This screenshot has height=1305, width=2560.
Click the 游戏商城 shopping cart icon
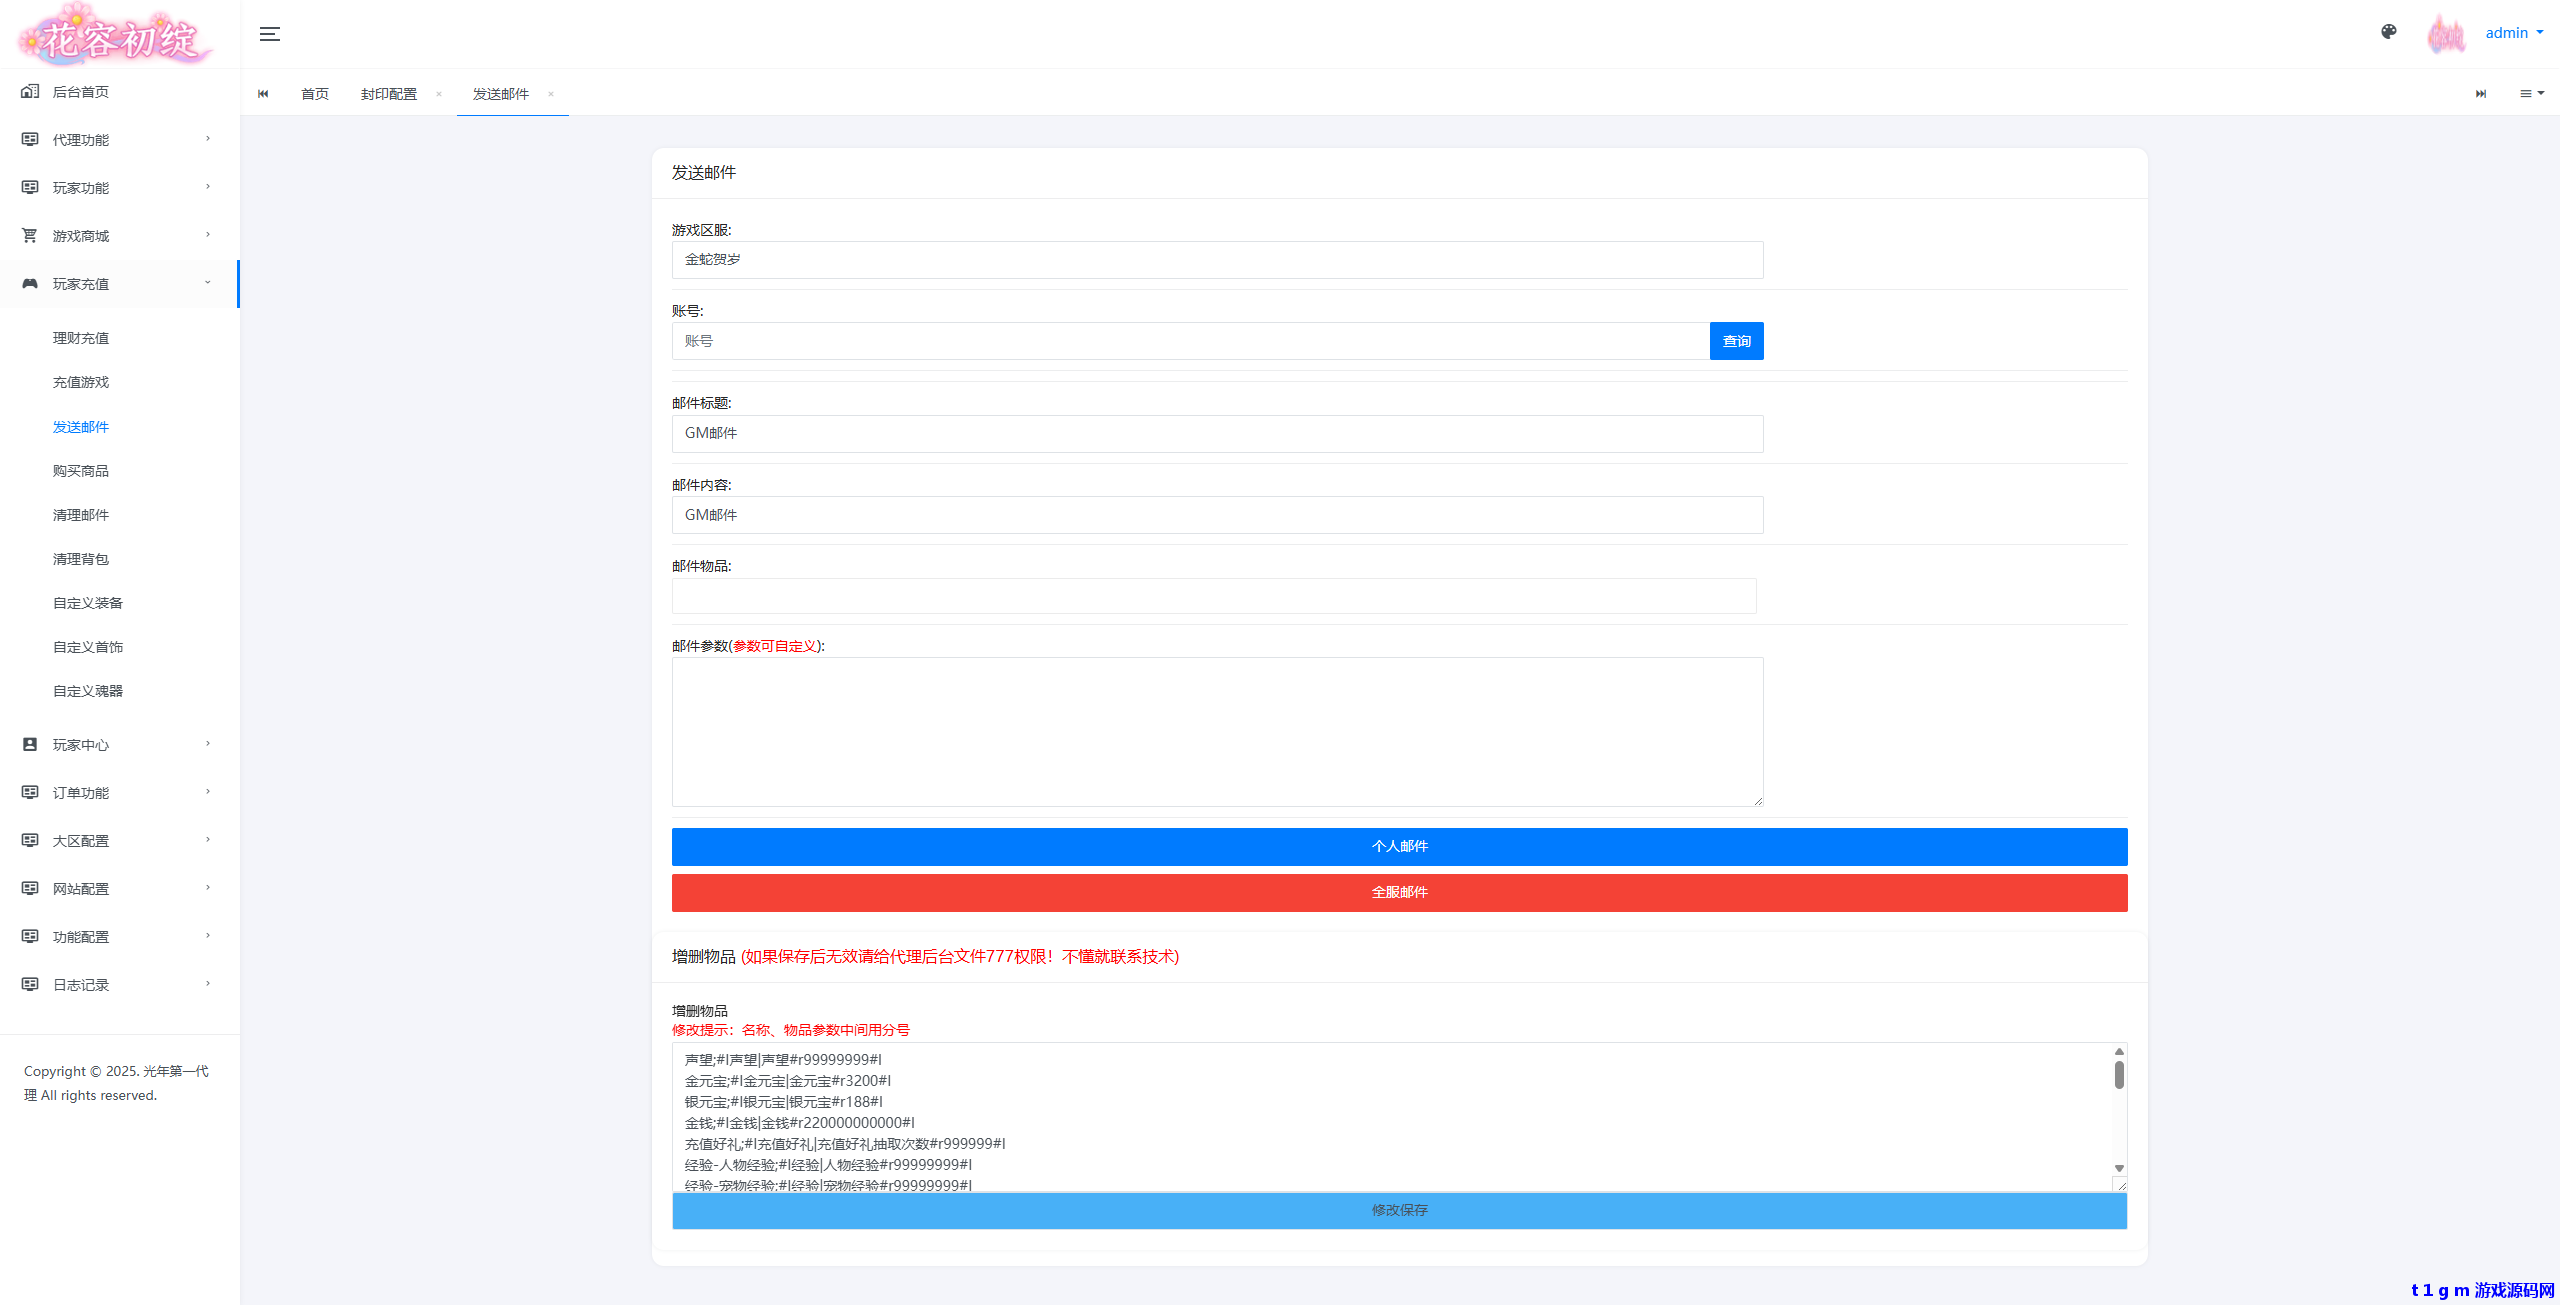pos(30,236)
